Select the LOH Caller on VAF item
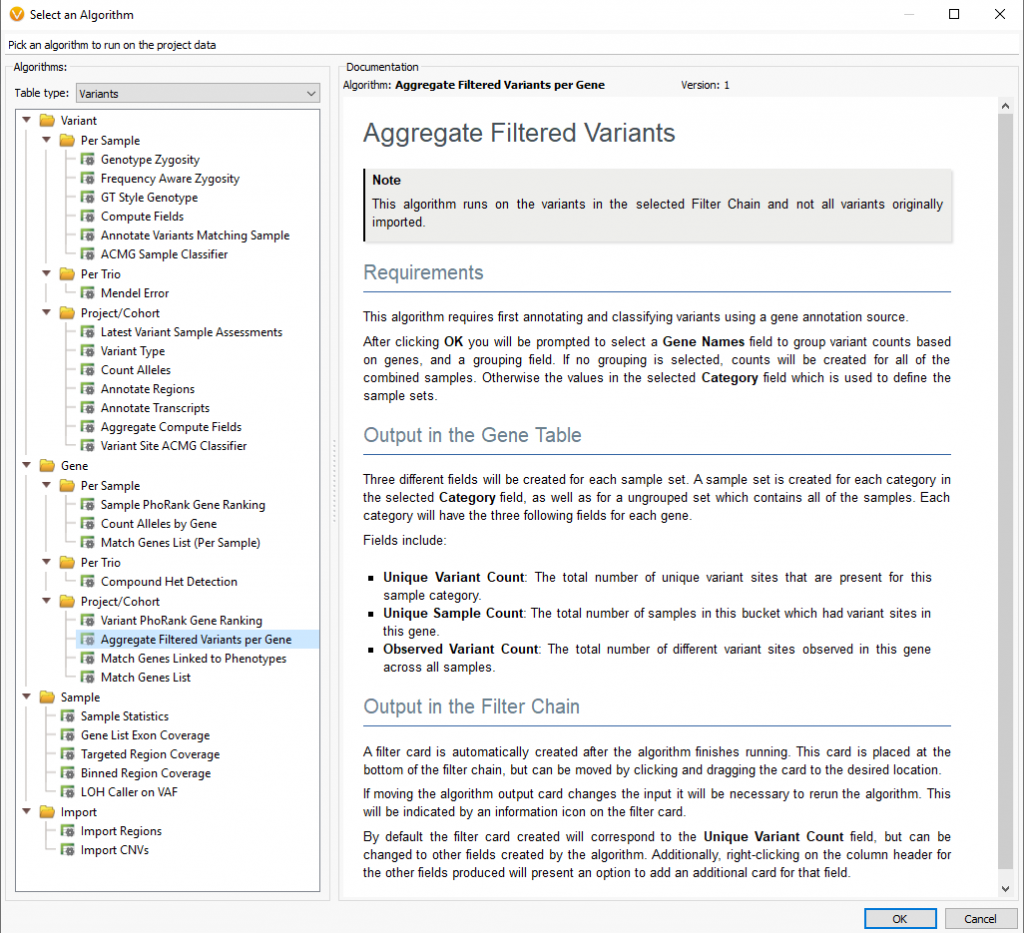 [129, 792]
